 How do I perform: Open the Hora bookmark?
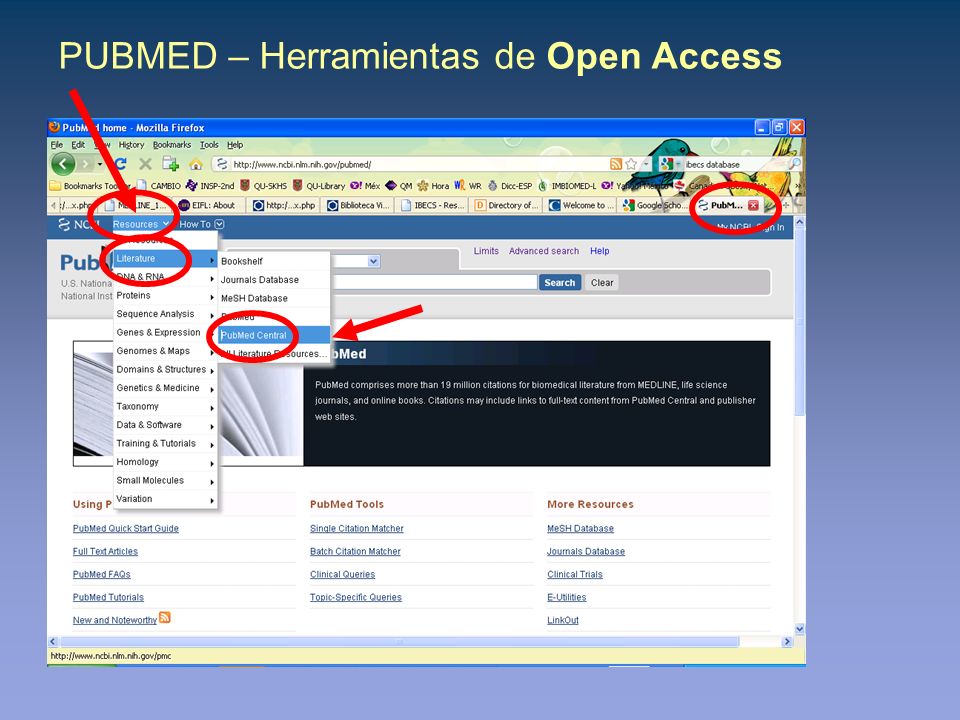(433, 186)
